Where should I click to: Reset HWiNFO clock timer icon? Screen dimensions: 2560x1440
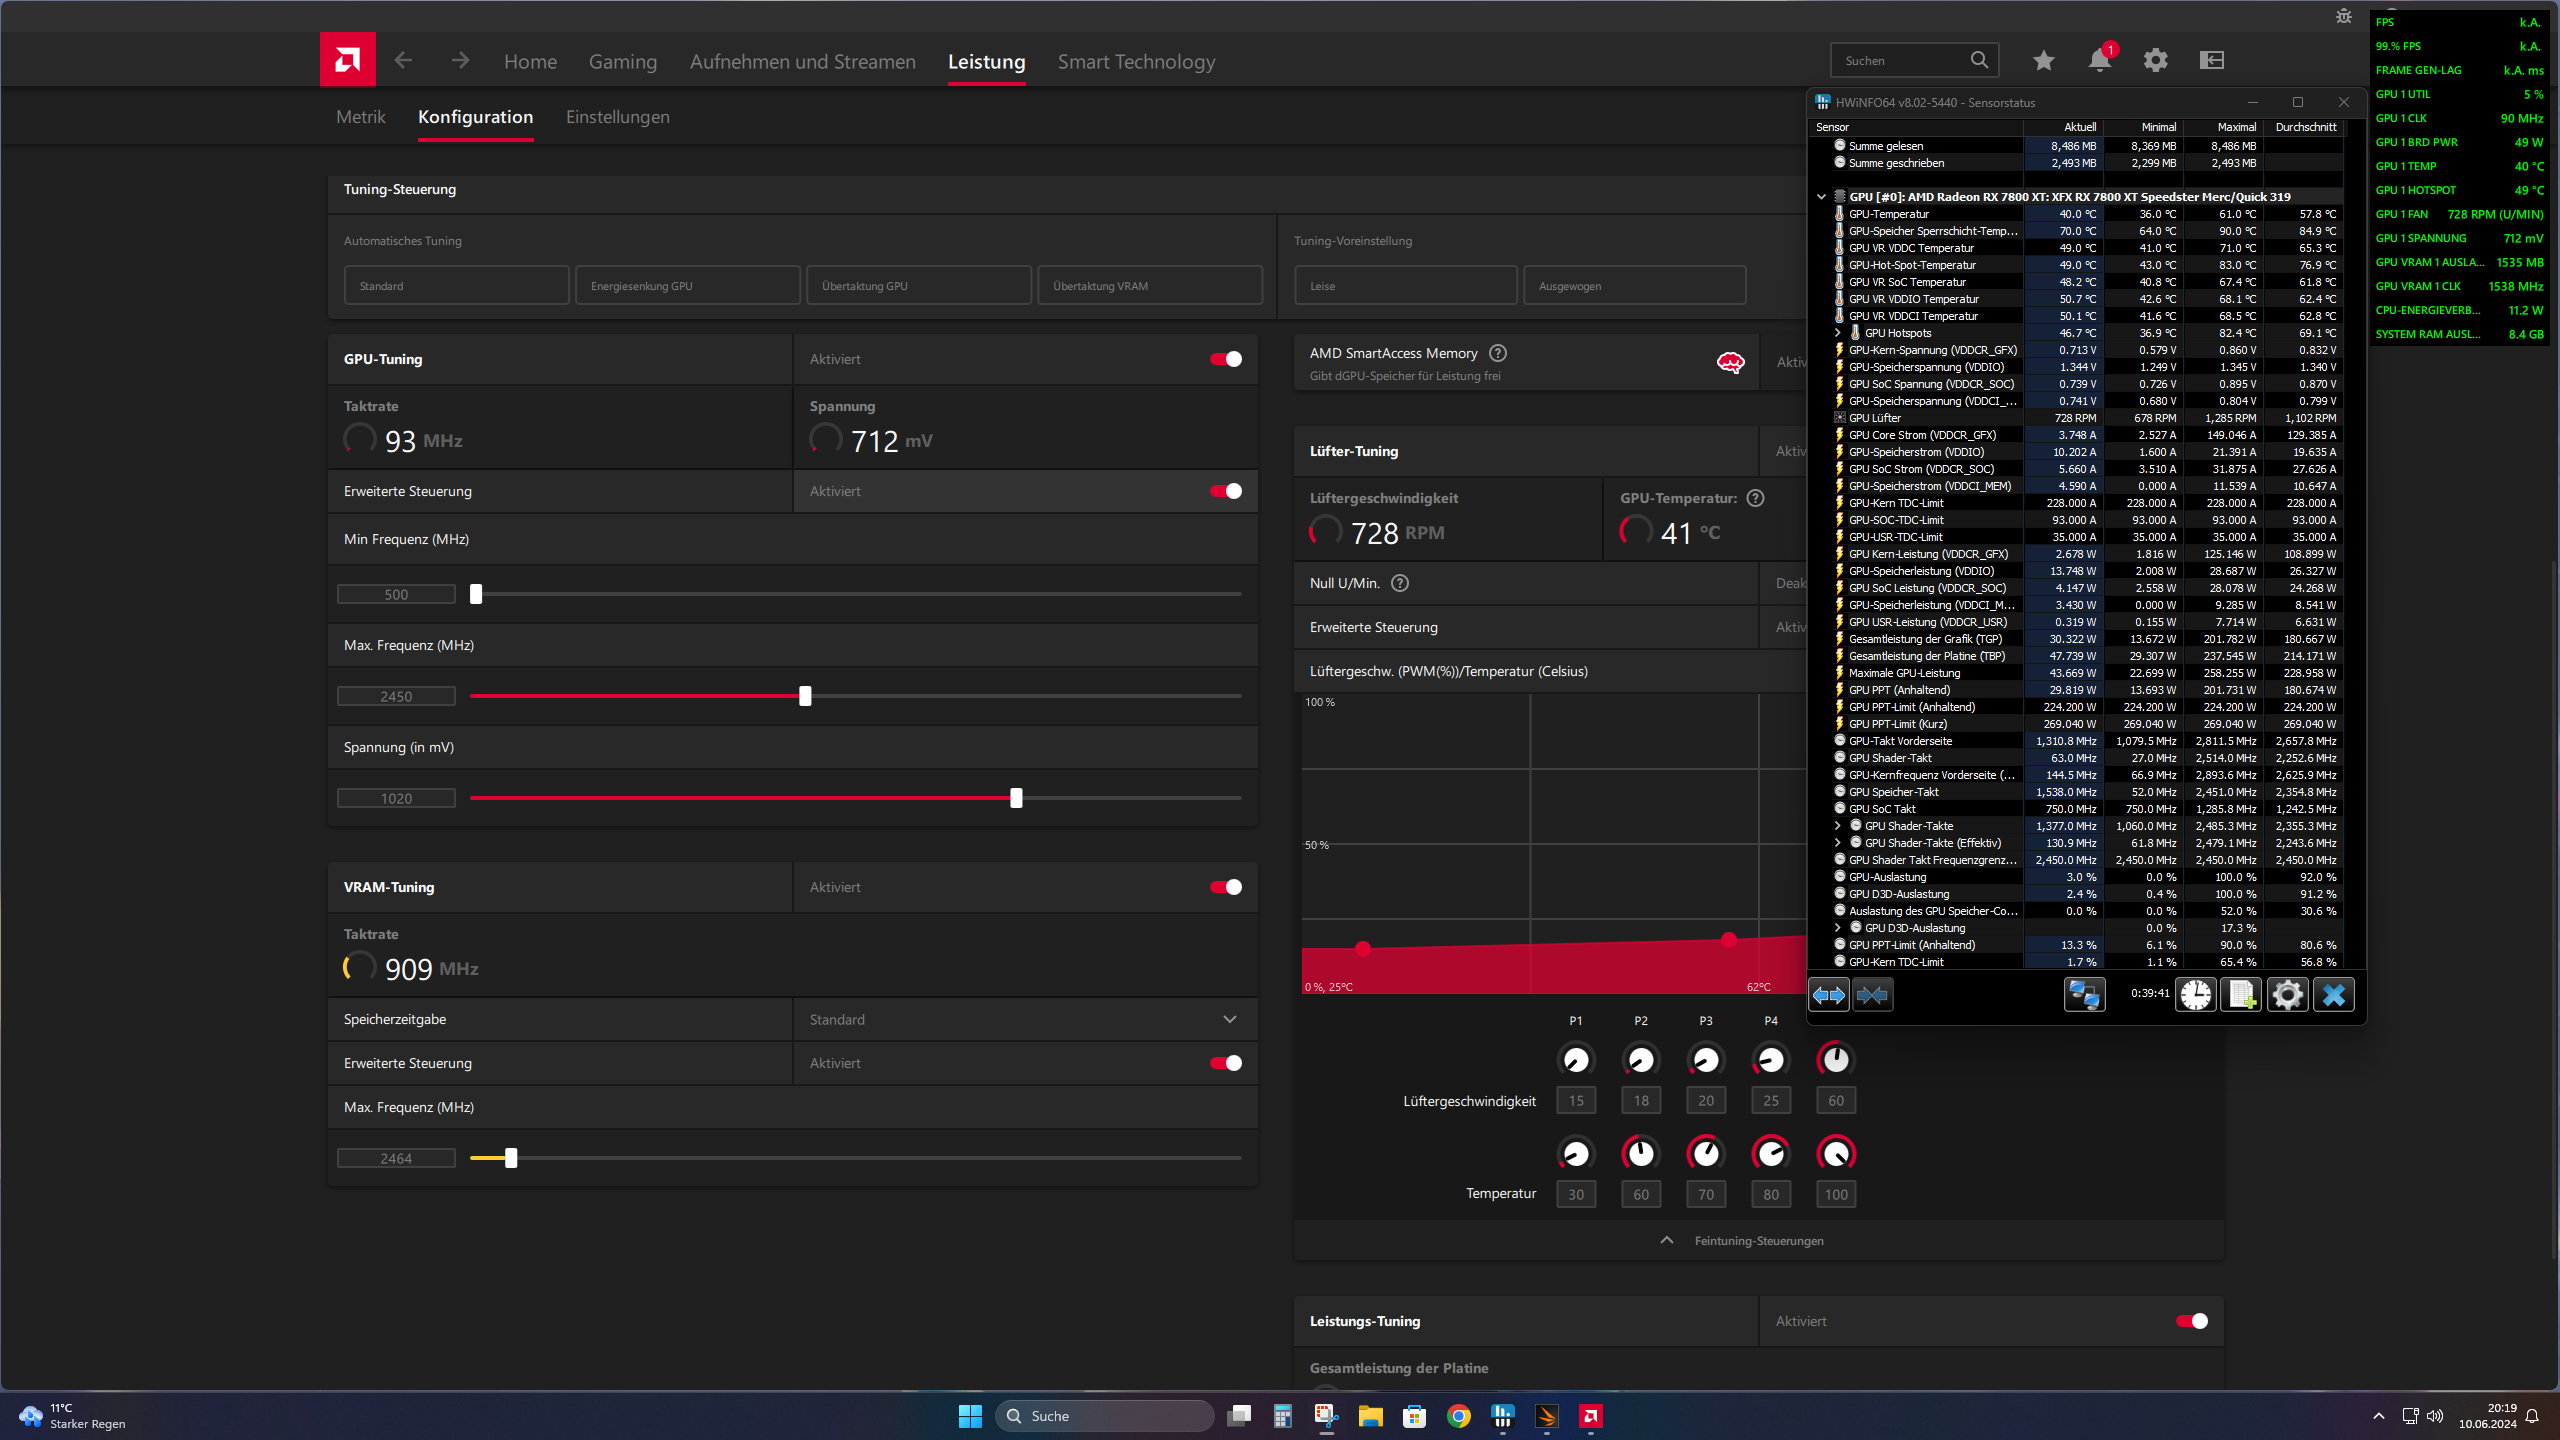pyautogui.click(x=2196, y=994)
